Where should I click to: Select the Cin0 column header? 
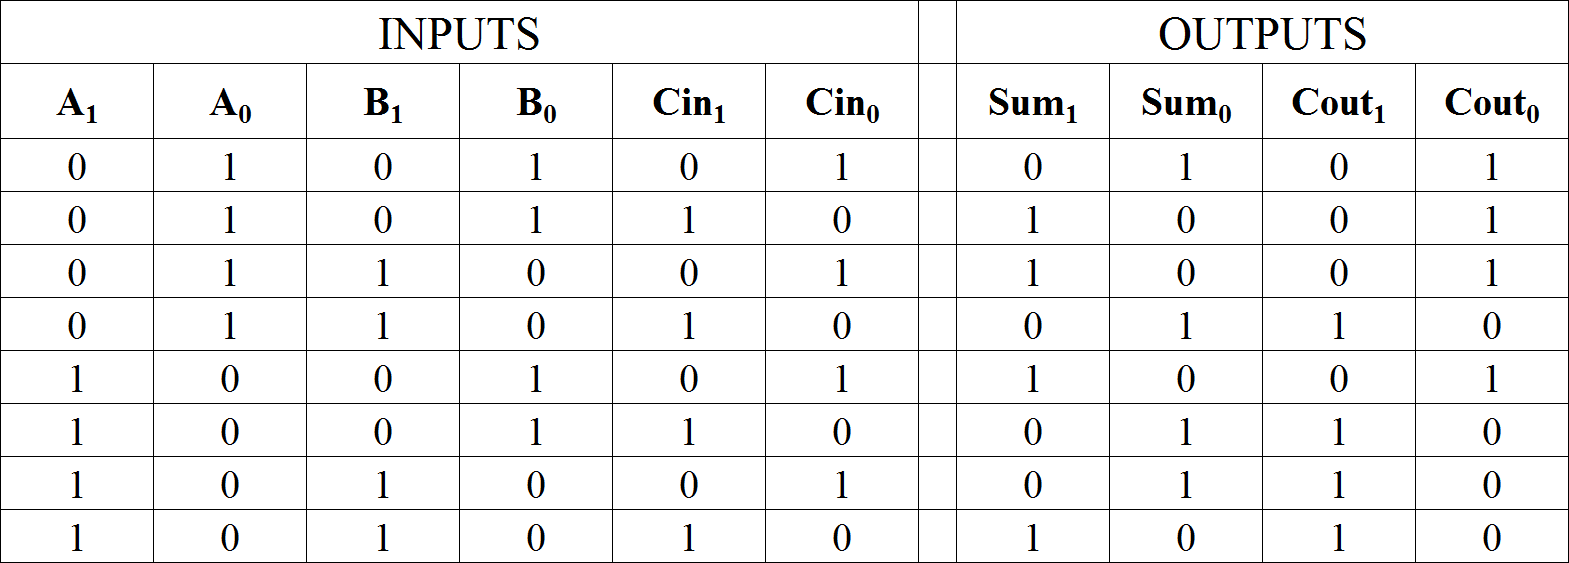pos(842,103)
